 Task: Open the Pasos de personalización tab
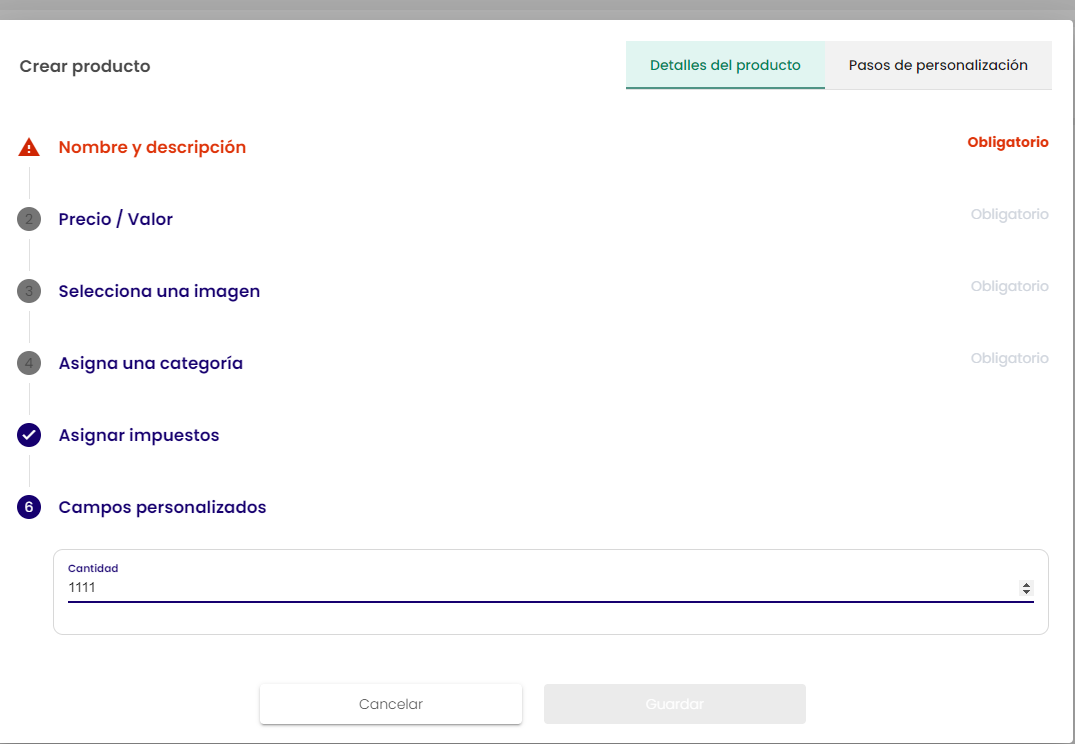coord(938,65)
